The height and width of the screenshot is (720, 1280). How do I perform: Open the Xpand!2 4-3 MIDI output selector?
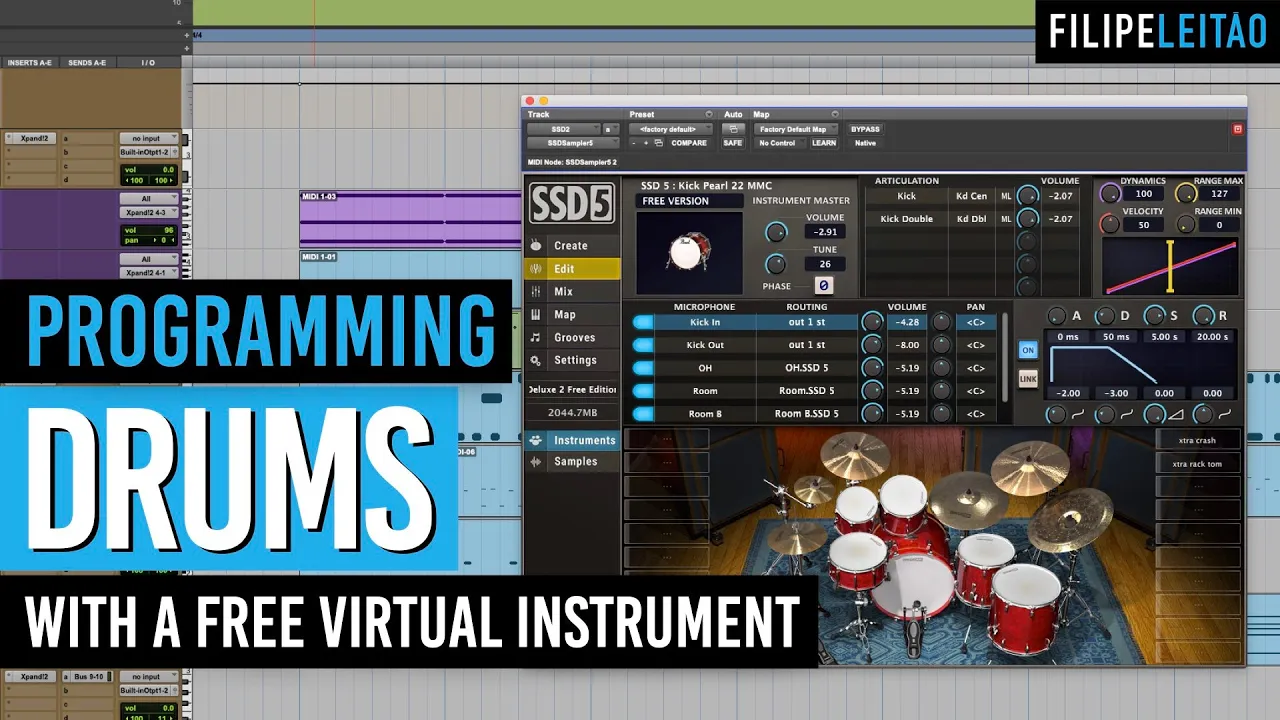pos(149,212)
